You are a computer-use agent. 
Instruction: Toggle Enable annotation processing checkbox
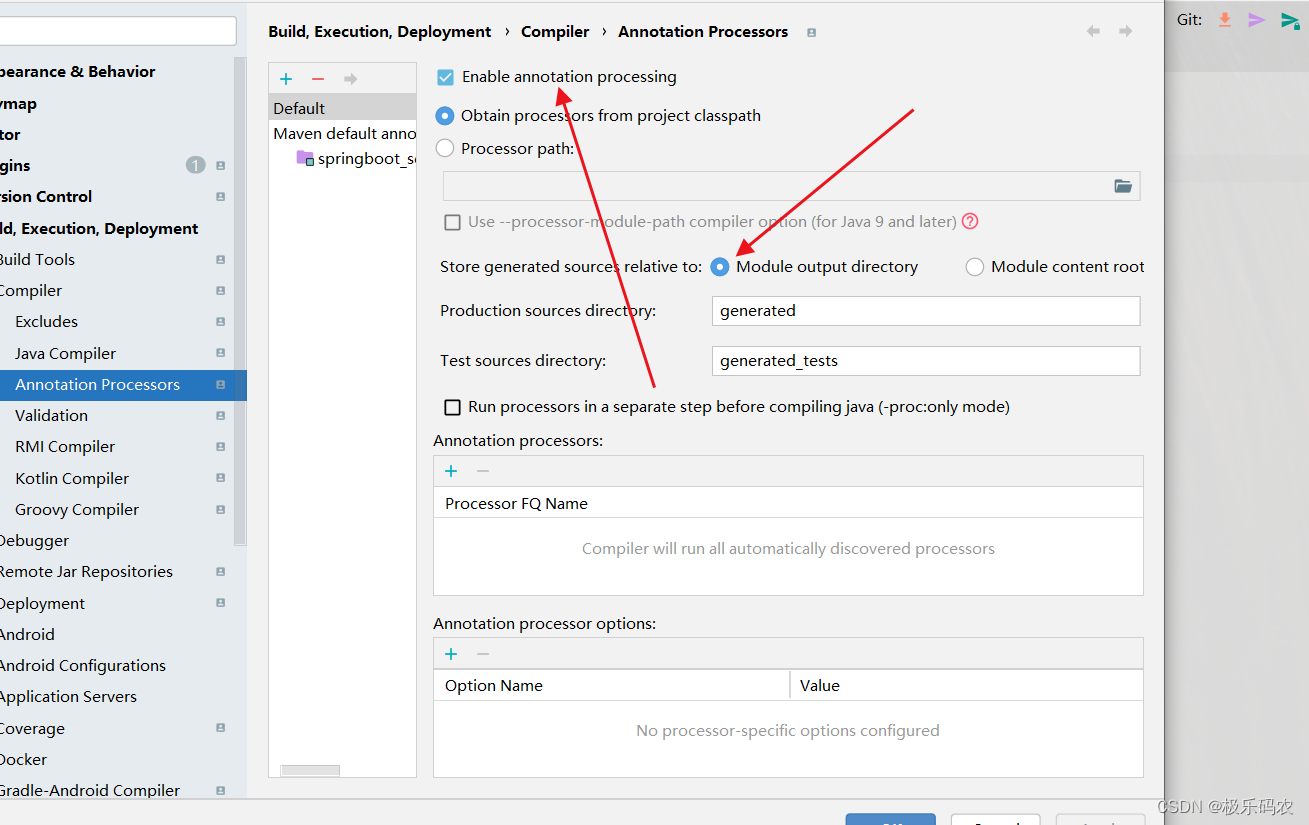point(446,77)
